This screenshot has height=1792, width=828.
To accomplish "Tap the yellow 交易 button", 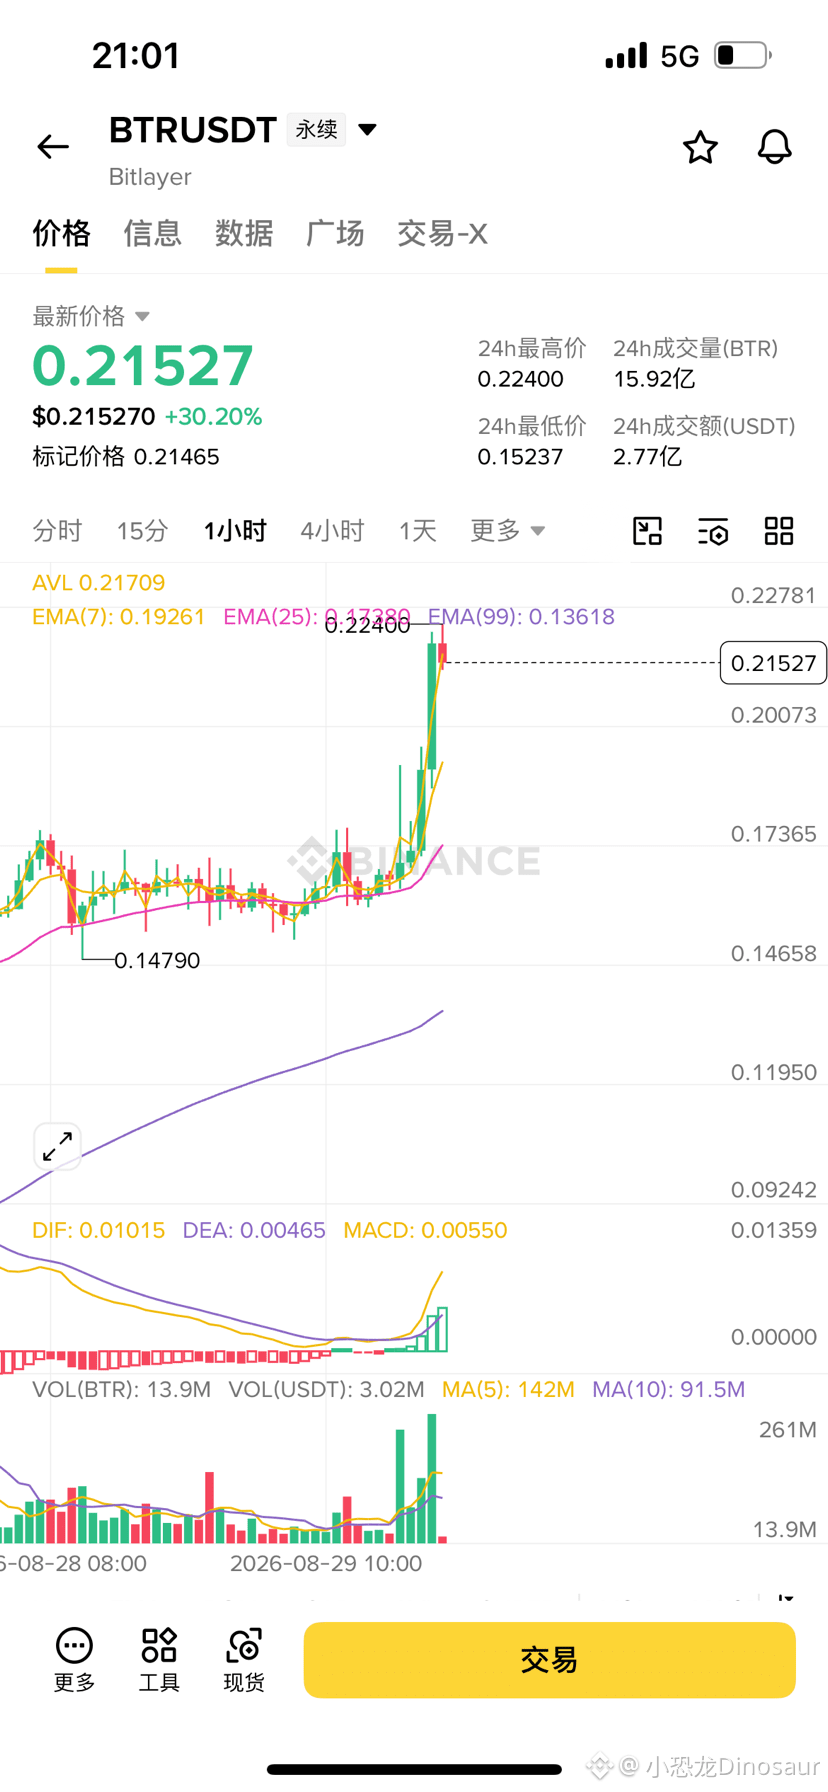I will click(x=549, y=1660).
